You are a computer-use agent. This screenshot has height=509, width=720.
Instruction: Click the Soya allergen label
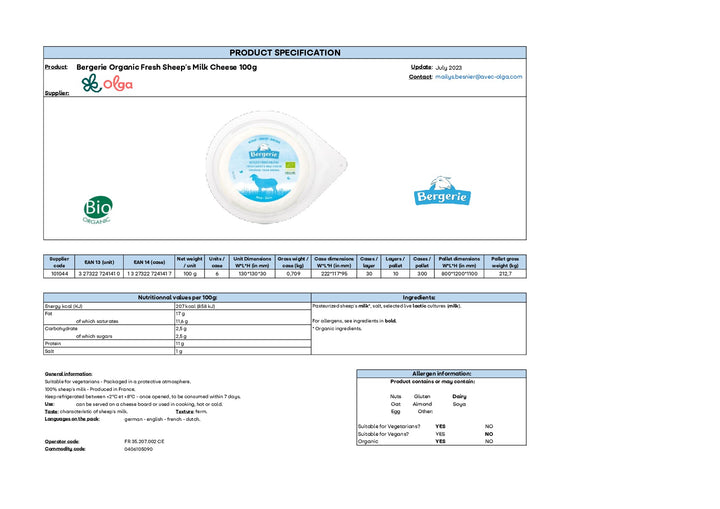tap(459, 404)
